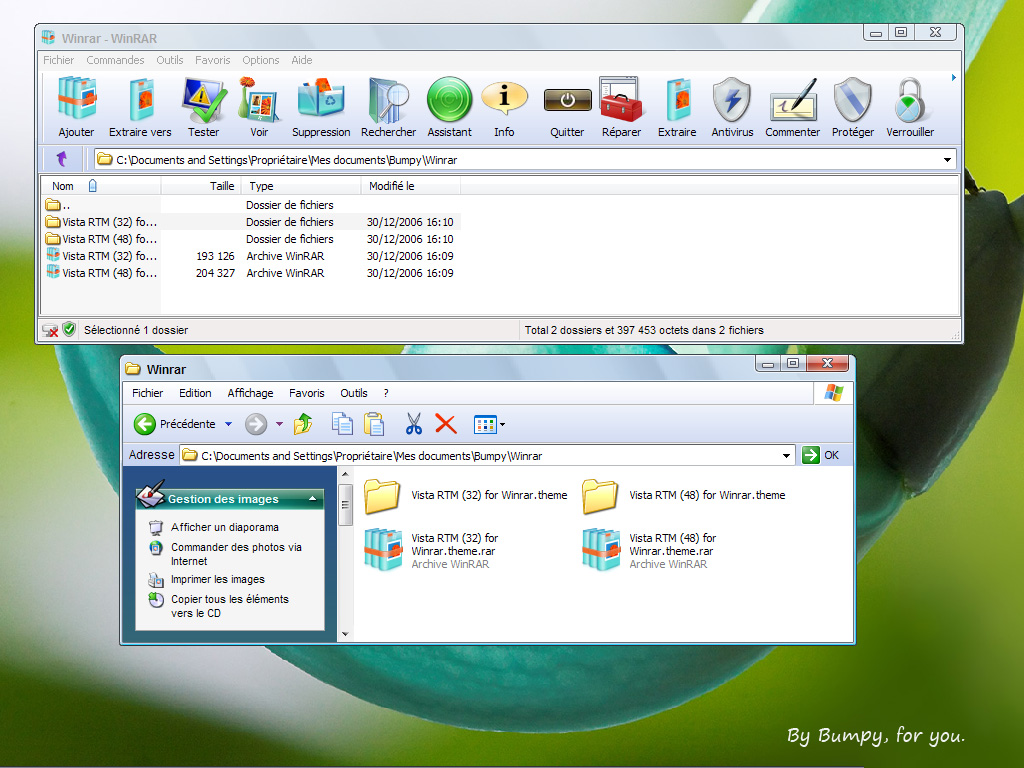Open the Assistant (Wizard) in WinRAR

449,100
